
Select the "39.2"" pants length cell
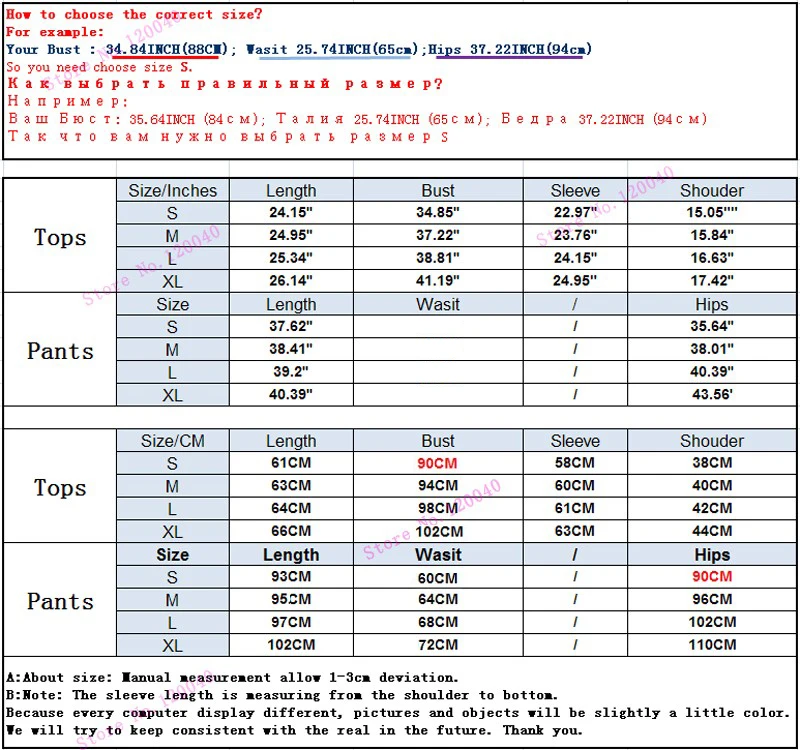click(x=291, y=371)
